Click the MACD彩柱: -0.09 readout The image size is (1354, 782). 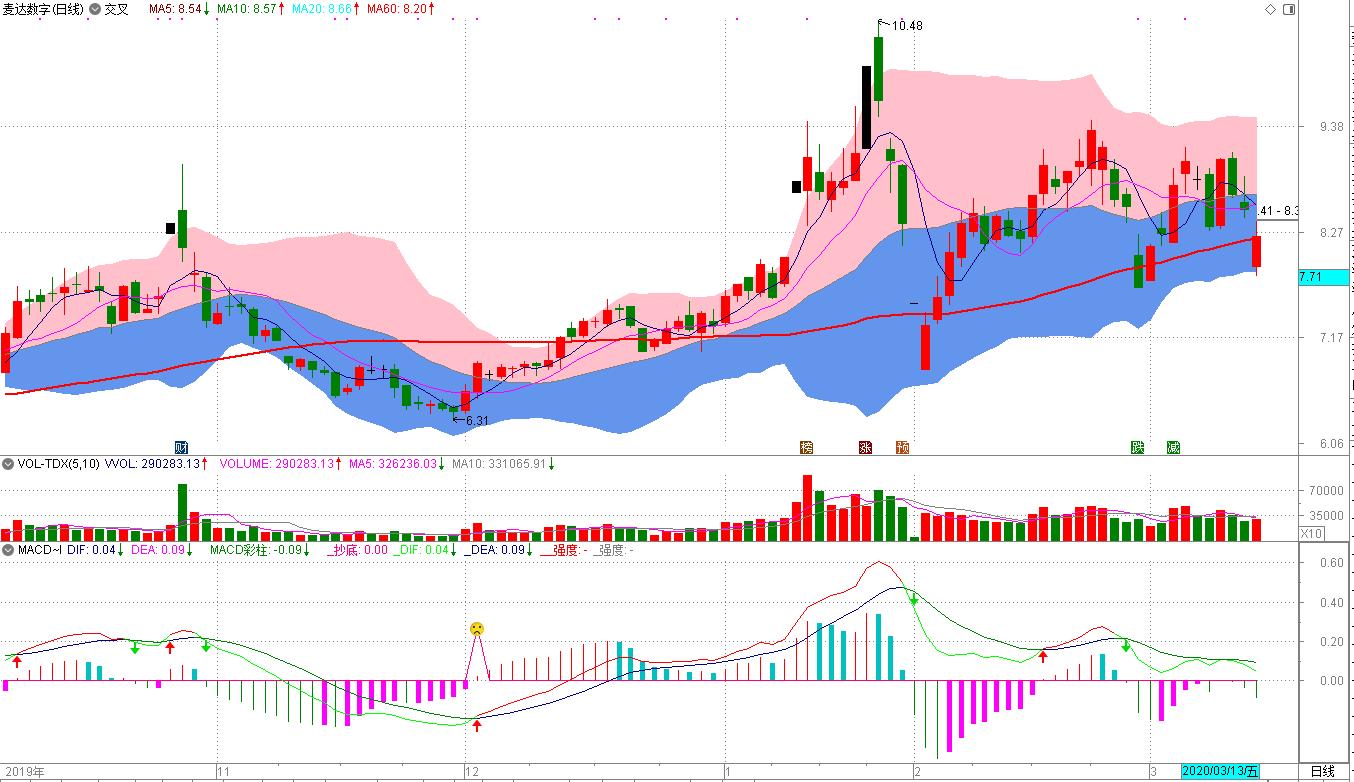257,550
